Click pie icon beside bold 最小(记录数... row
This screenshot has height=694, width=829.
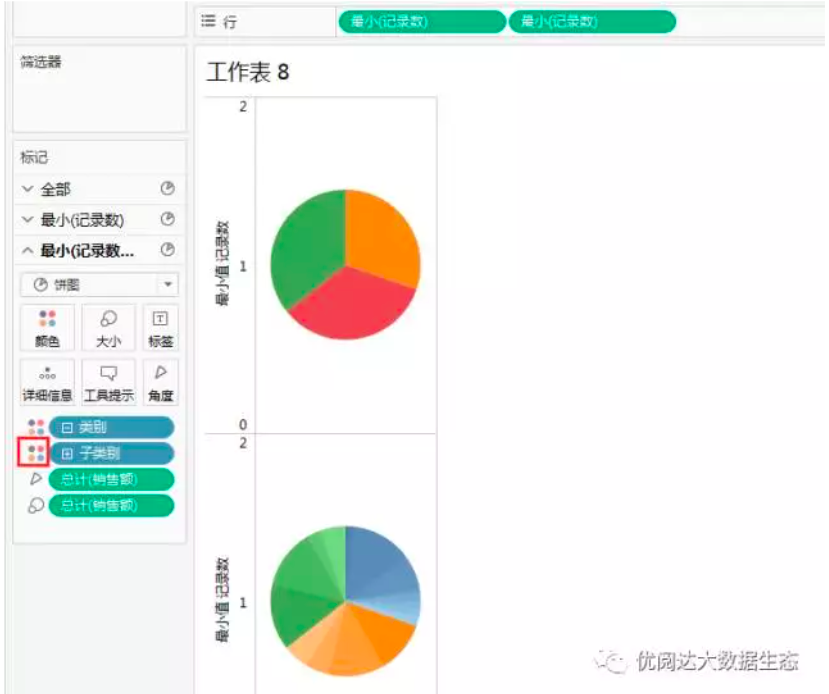pyautogui.click(x=168, y=249)
